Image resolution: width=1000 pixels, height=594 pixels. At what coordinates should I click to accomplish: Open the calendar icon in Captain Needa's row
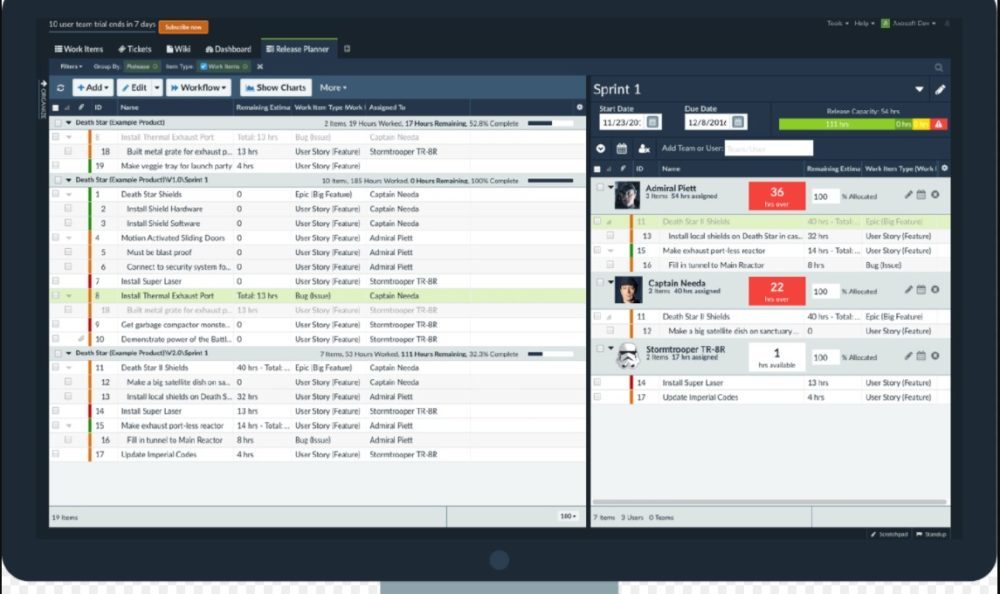(x=922, y=290)
